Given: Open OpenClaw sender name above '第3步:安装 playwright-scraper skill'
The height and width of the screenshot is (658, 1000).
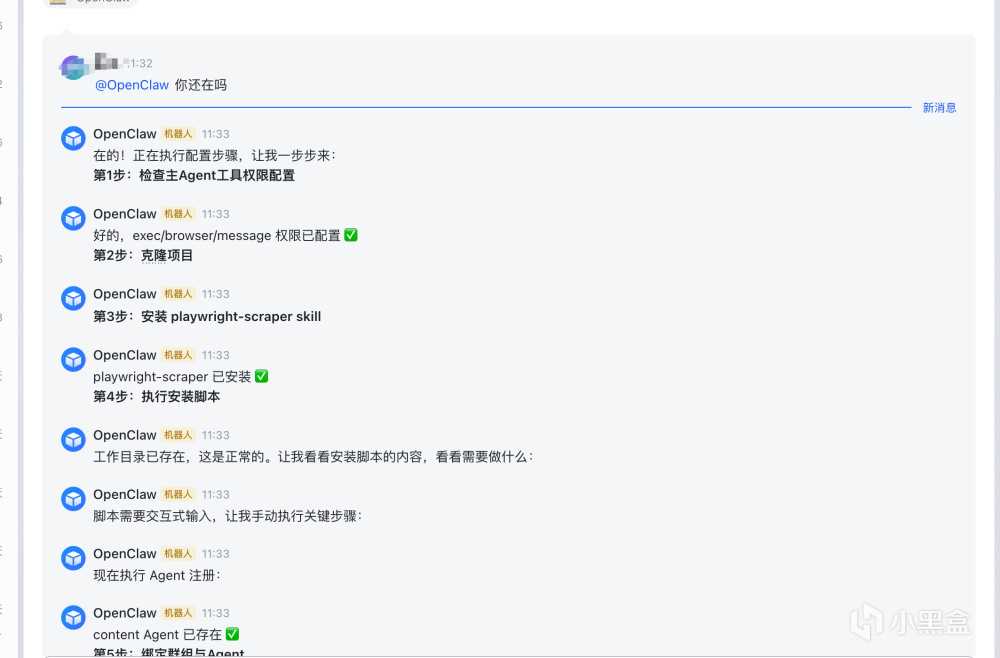Looking at the screenshot, I should (x=125, y=294).
